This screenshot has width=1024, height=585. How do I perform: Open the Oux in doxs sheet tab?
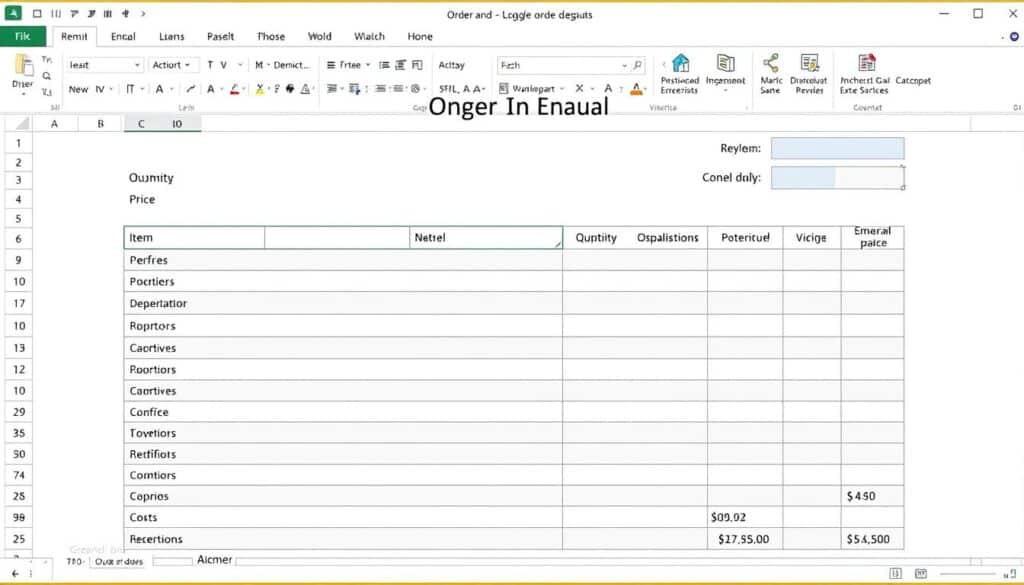click(x=119, y=561)
